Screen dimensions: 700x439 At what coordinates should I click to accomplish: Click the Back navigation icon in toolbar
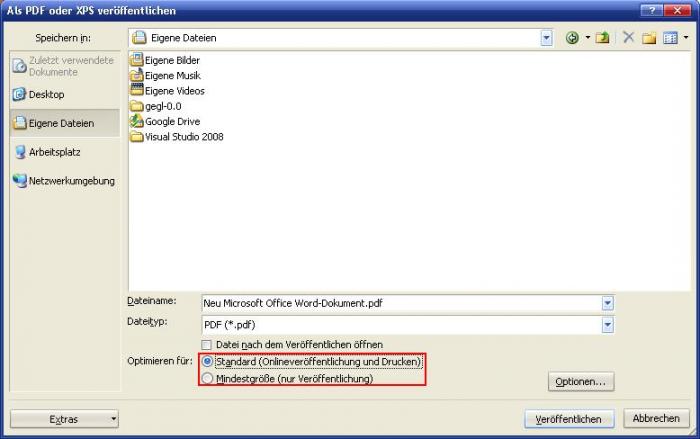pos(572,38)
